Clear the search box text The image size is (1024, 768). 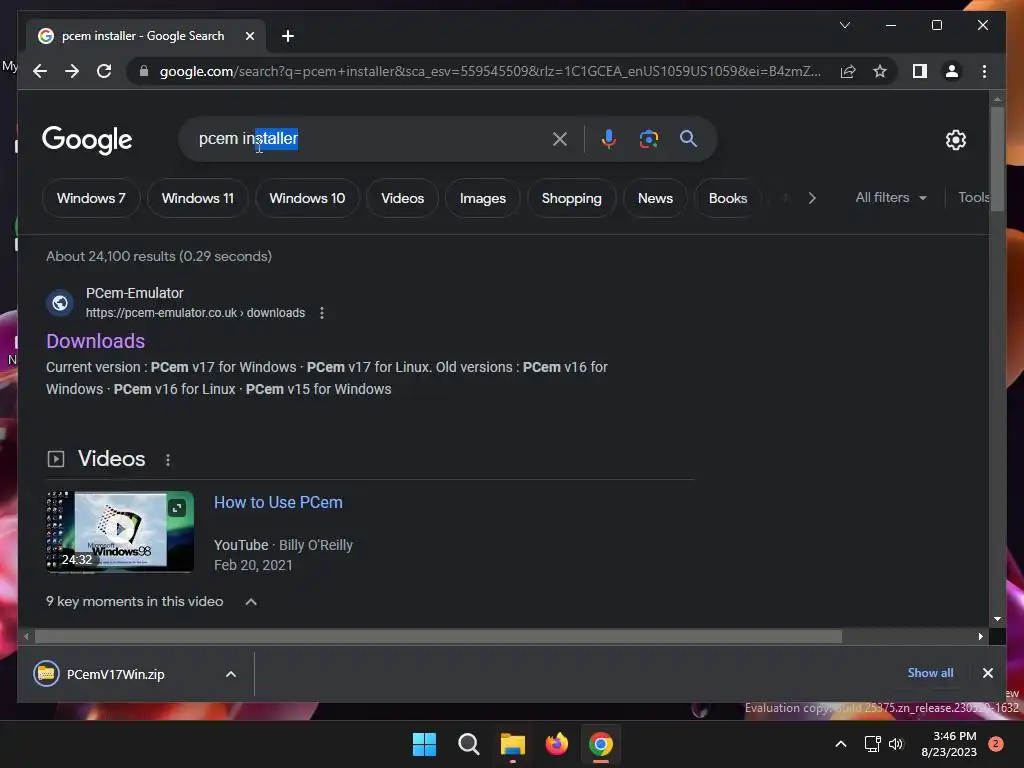[560, 138]
